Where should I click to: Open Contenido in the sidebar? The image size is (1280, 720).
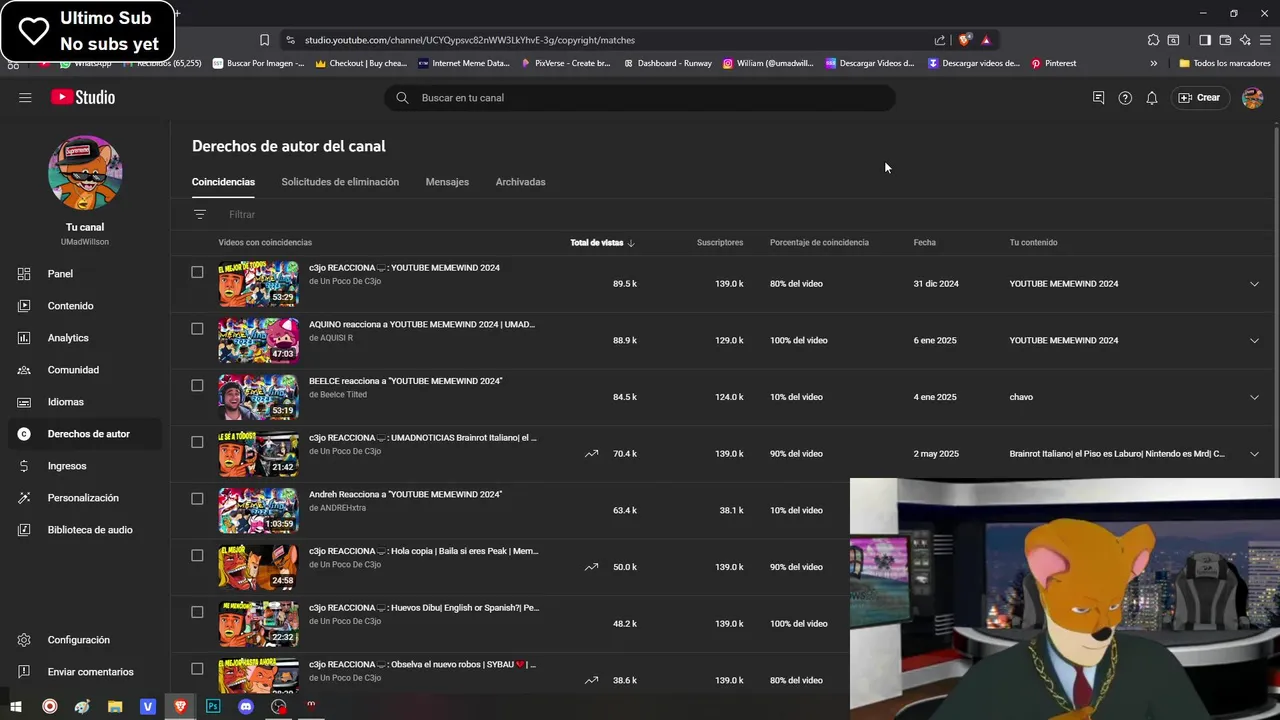tap(85, 306)
